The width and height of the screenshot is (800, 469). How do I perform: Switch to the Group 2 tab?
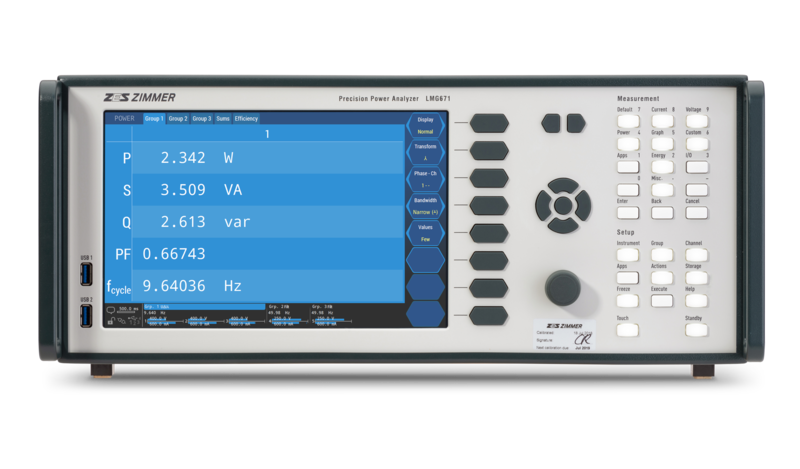[x=178, y=119]
